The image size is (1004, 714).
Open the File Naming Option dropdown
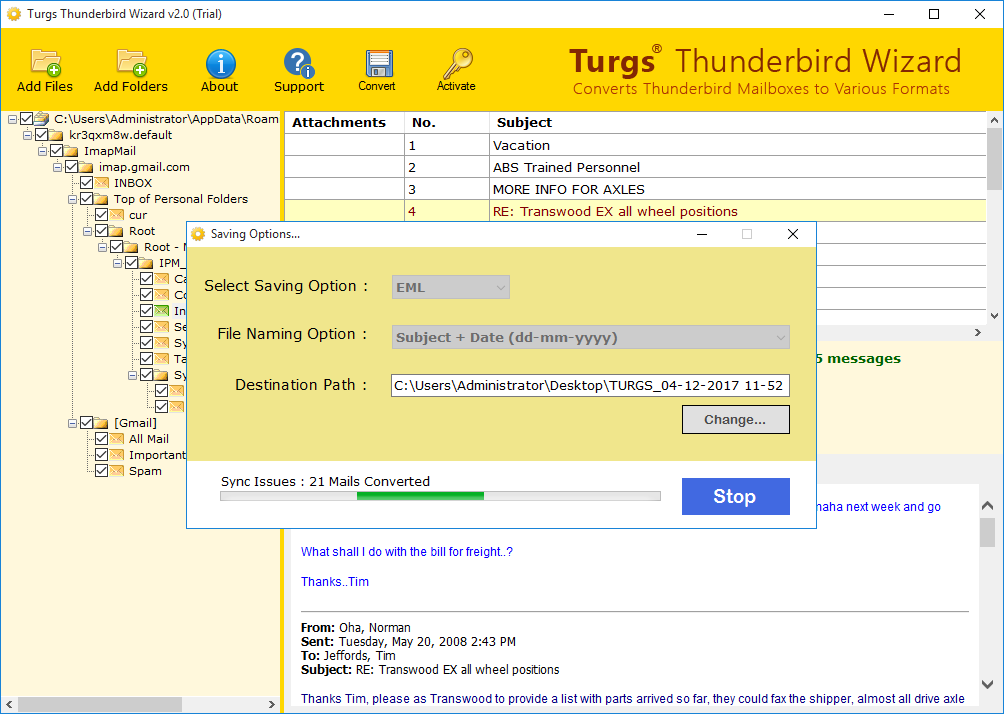[590, 337]
